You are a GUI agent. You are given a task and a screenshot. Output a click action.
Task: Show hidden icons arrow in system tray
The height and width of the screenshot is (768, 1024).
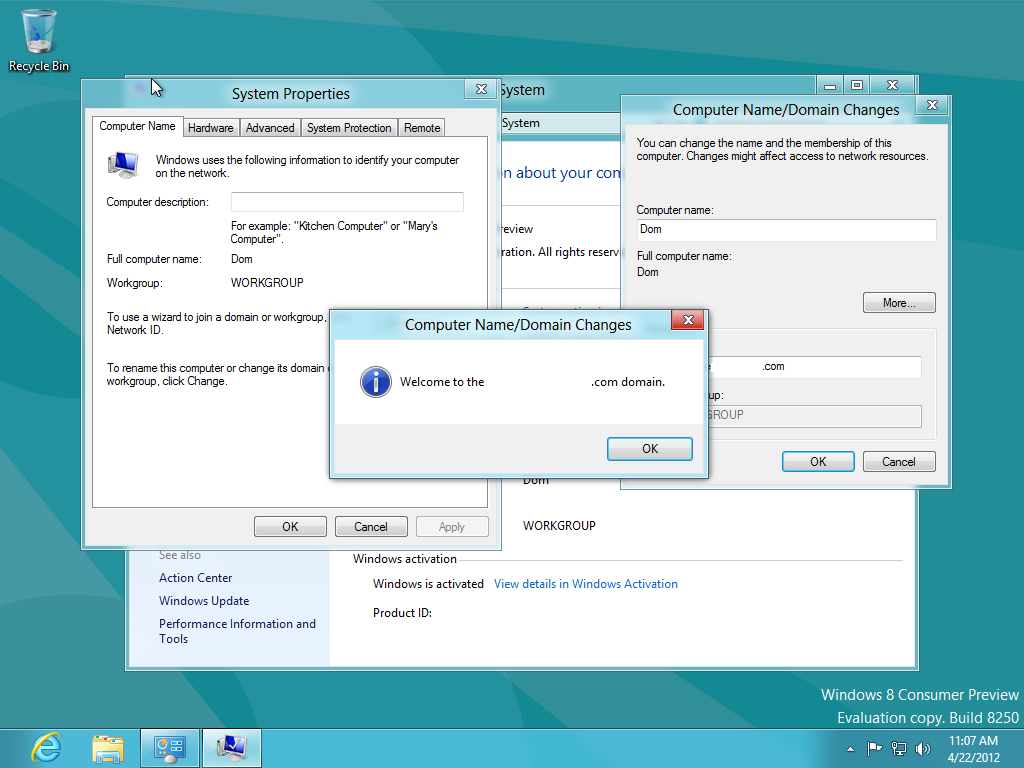[850, 749]
